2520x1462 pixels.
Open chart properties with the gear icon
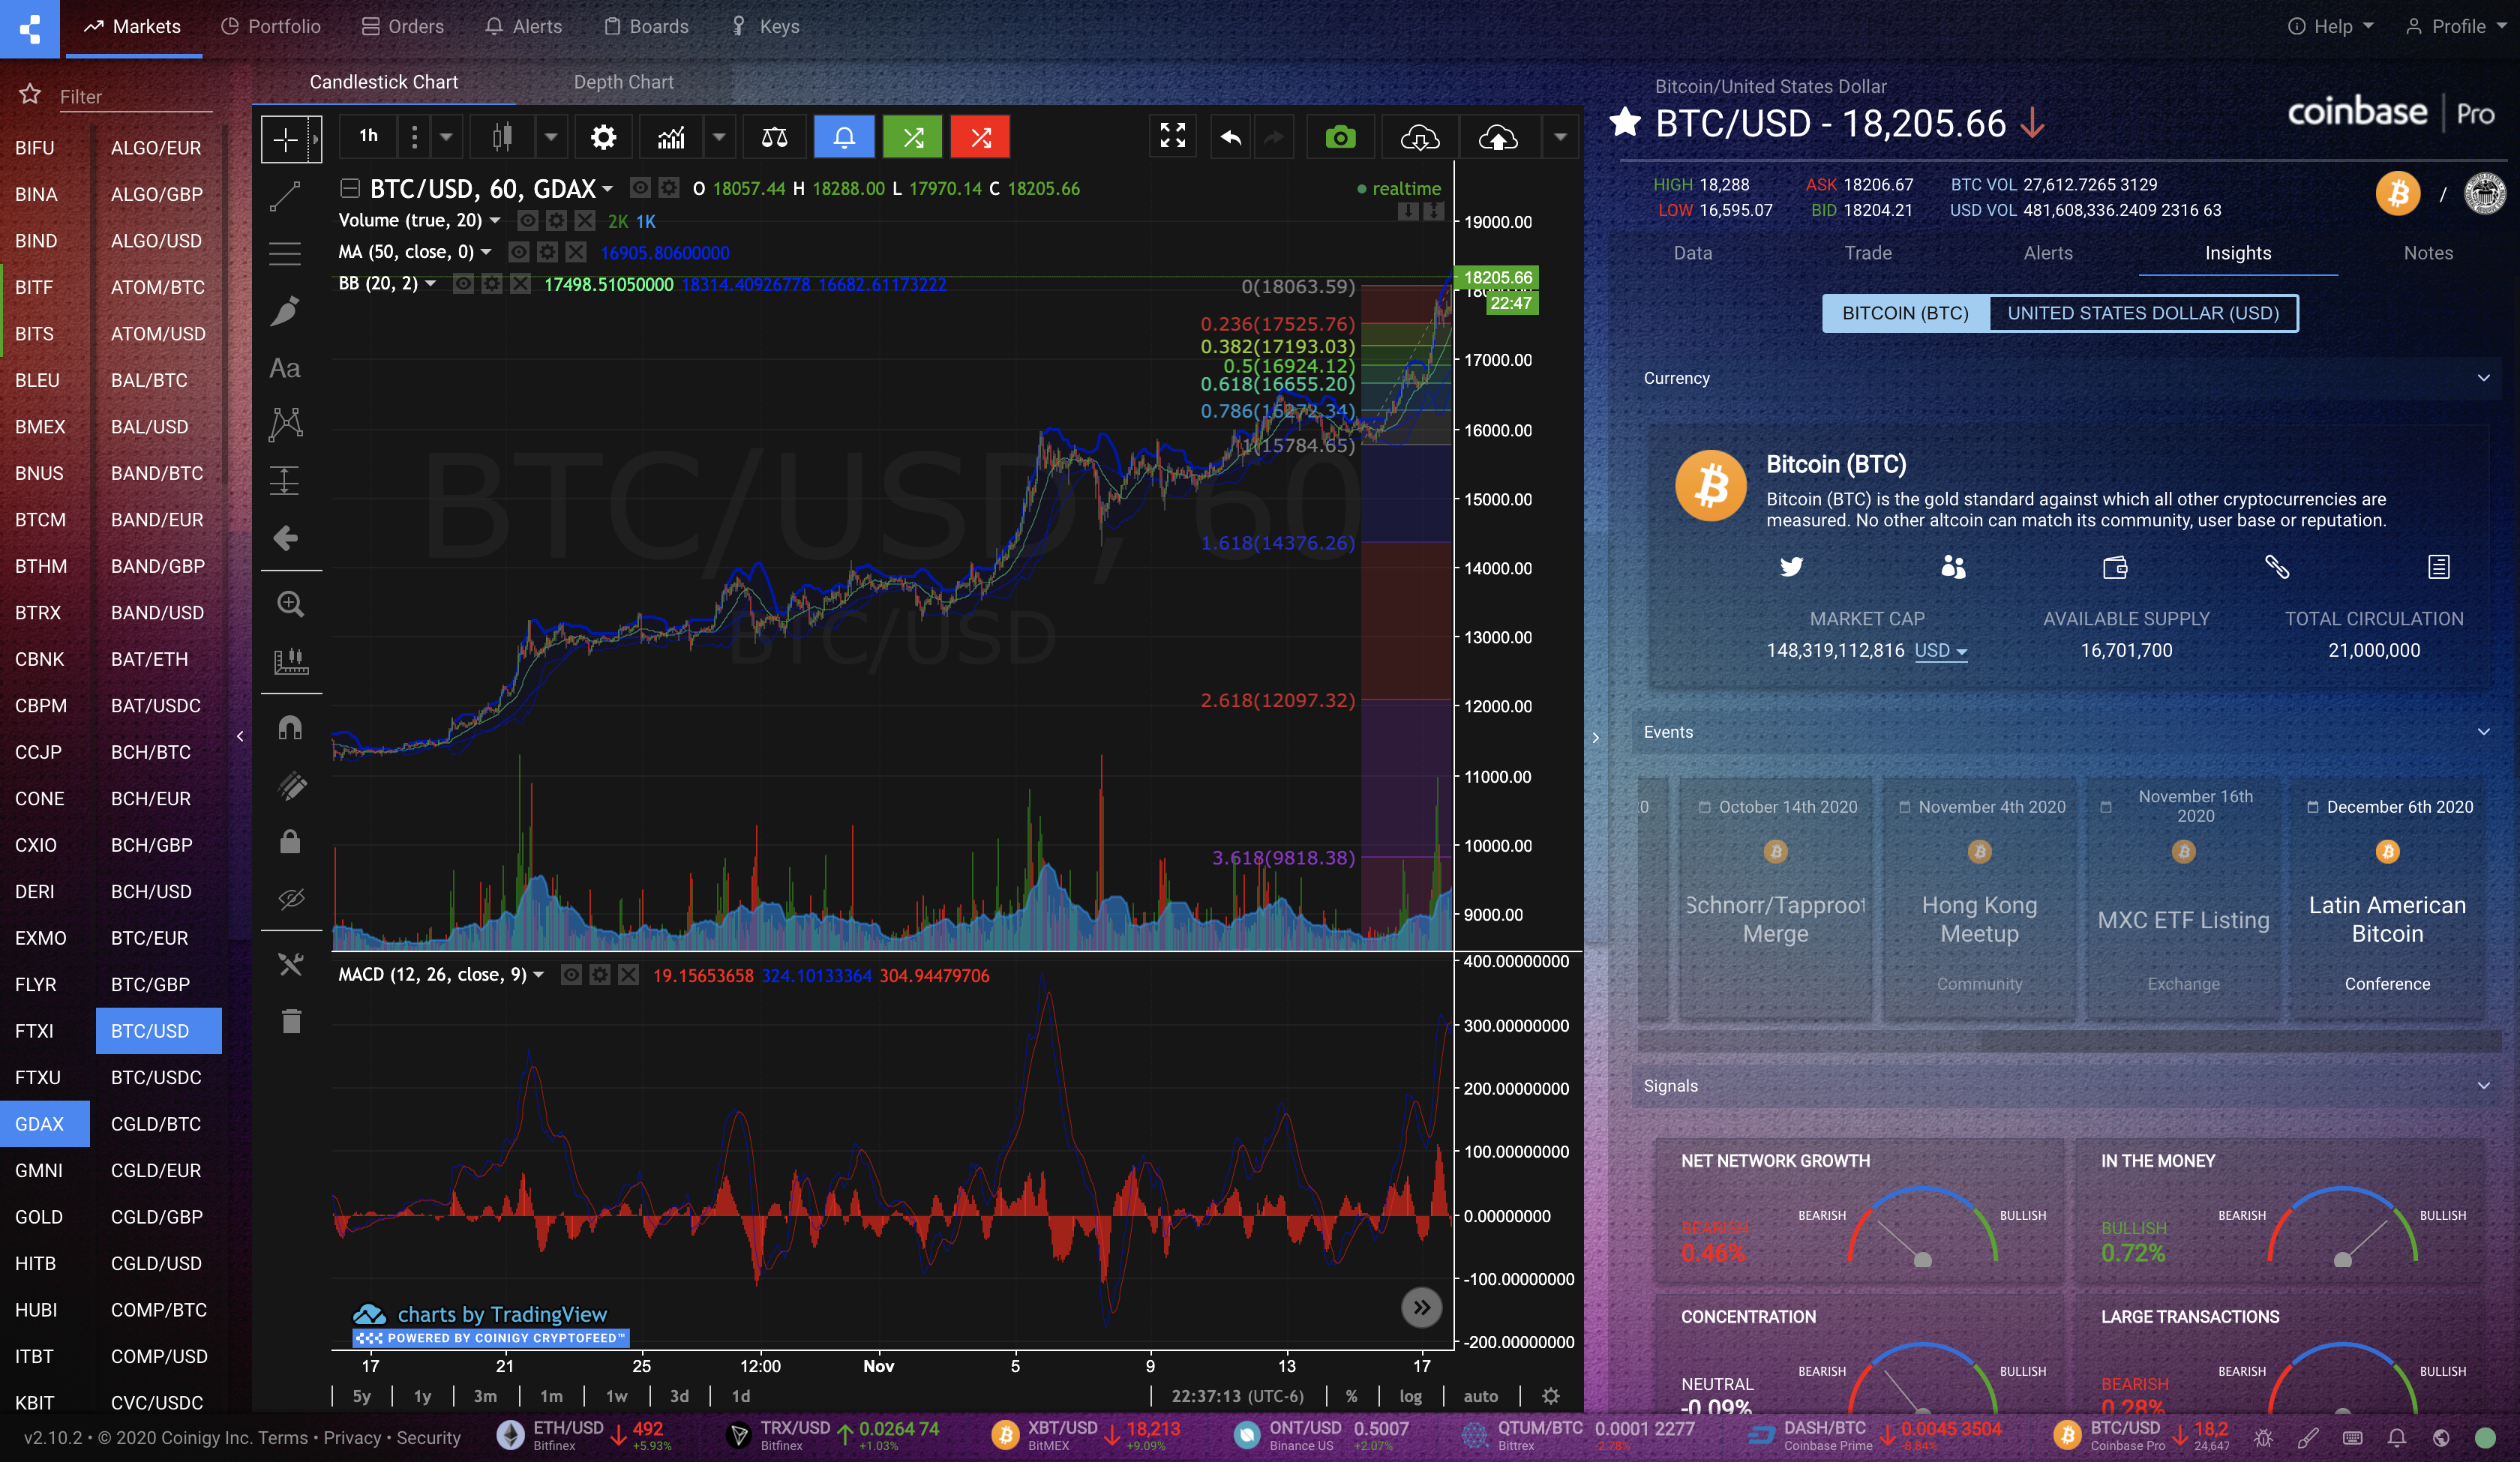tap(603, 137)
